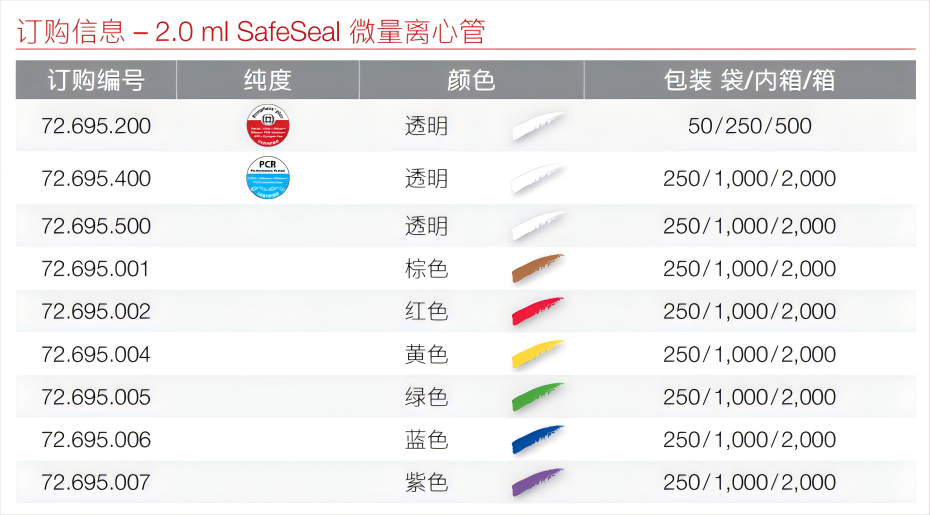Click order number 72.695.001
The image size is (930, 515).
[x=96, y=269]
